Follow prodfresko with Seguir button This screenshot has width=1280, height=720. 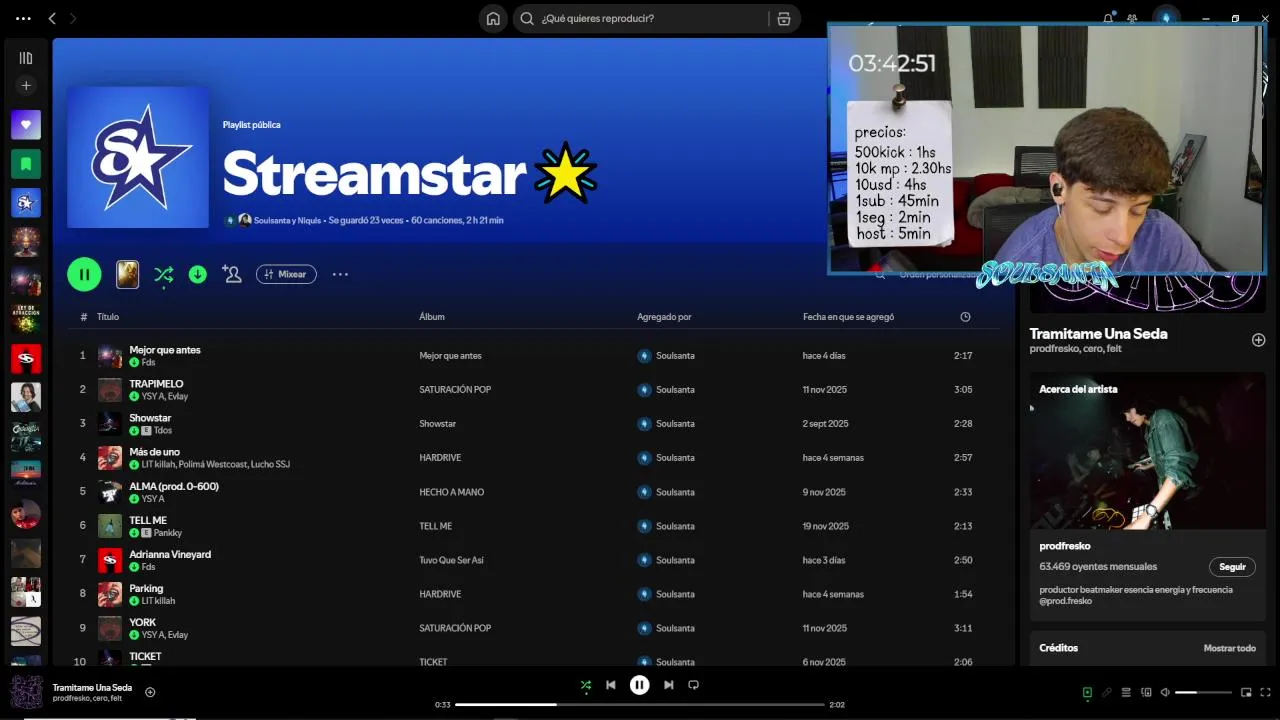click(1232, 567)
